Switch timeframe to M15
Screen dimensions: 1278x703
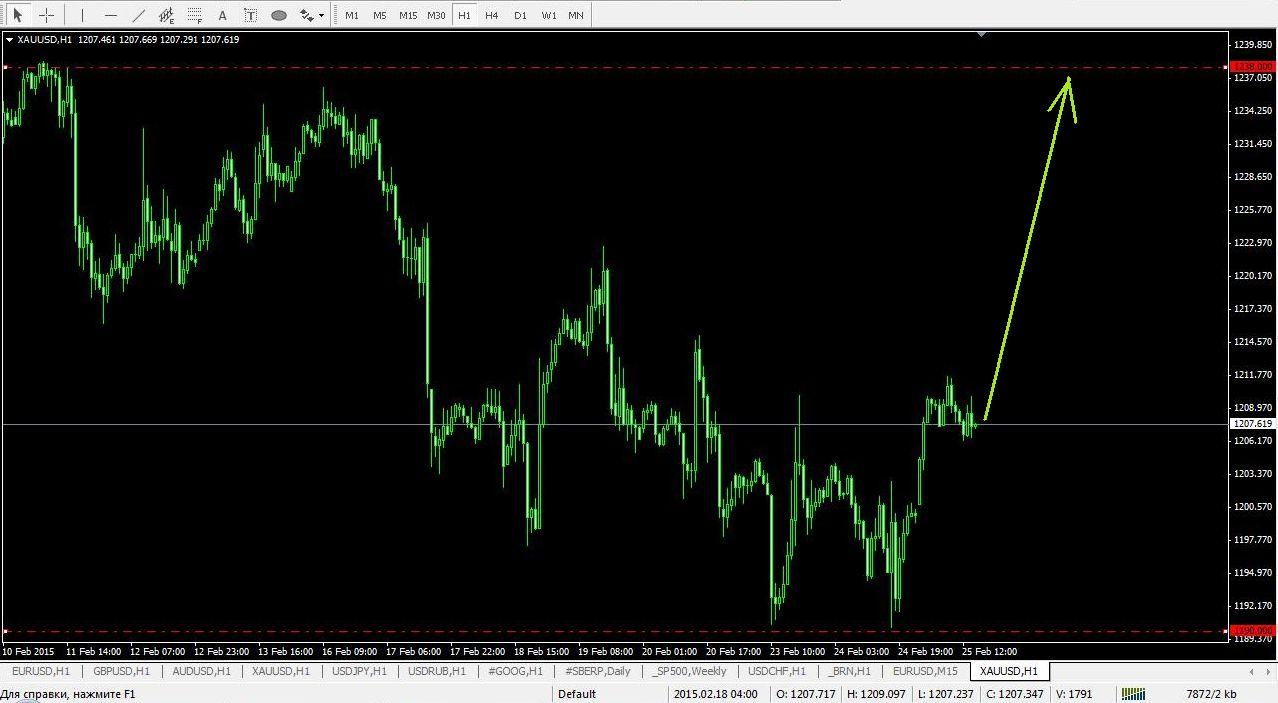[407, 15]
